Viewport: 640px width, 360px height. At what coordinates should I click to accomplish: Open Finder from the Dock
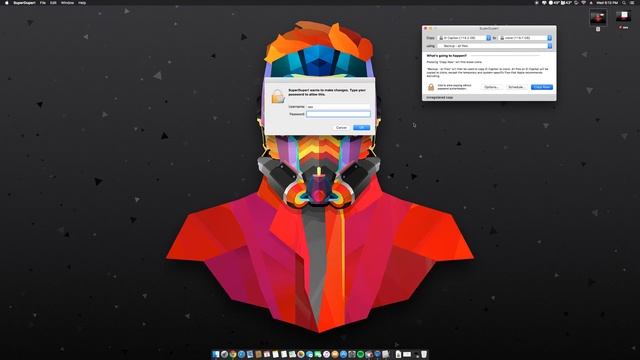(215, 354)
